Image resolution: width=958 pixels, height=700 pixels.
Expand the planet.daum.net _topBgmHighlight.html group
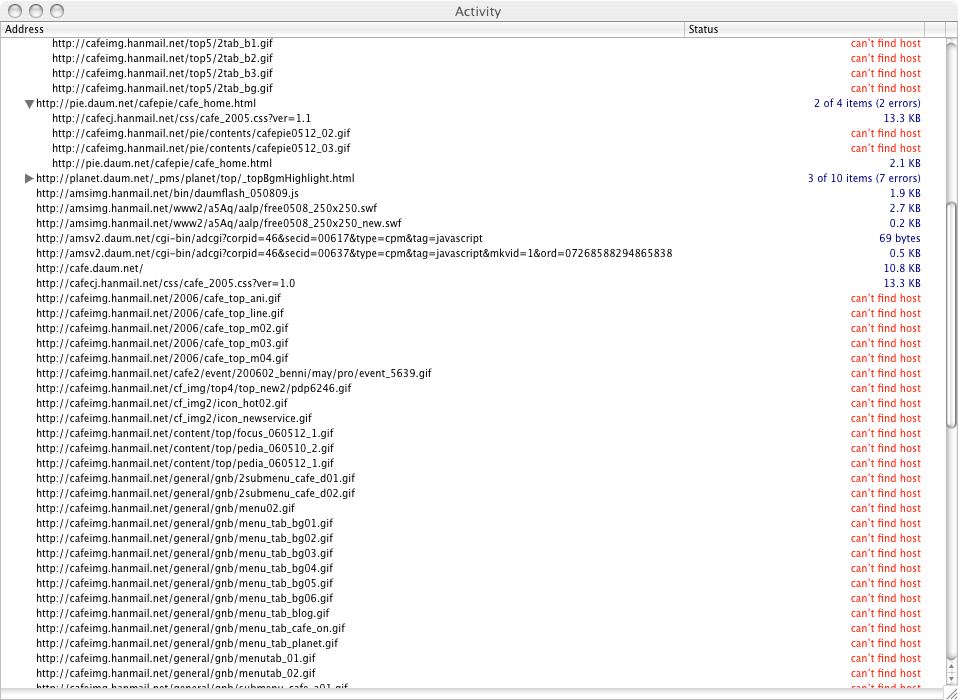tap(29, 178)
